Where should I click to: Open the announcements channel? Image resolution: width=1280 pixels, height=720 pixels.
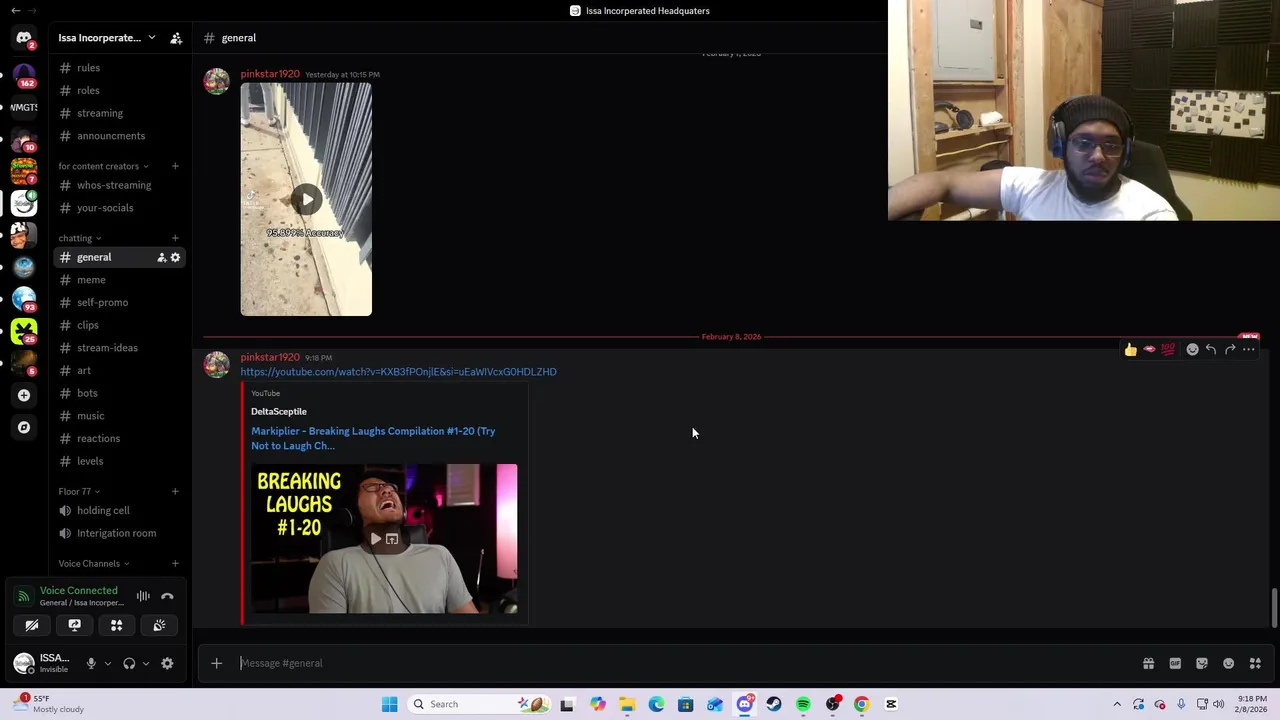point(120,136)
